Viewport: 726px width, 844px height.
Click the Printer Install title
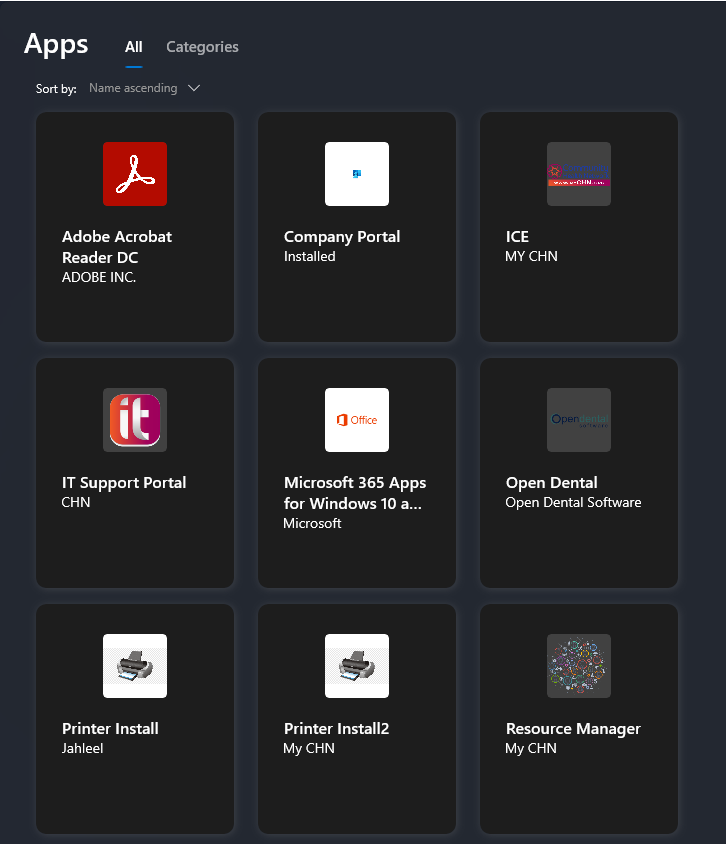tap(110, 729)
